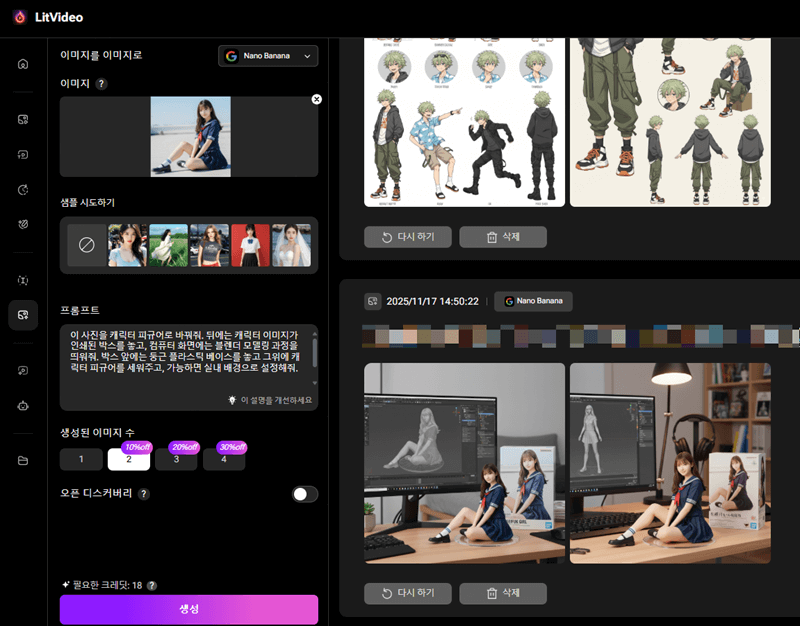Viewport: 800px width, 626px height.
Task: Go to the Home icon in the sidebar
Action: point(23,64)
